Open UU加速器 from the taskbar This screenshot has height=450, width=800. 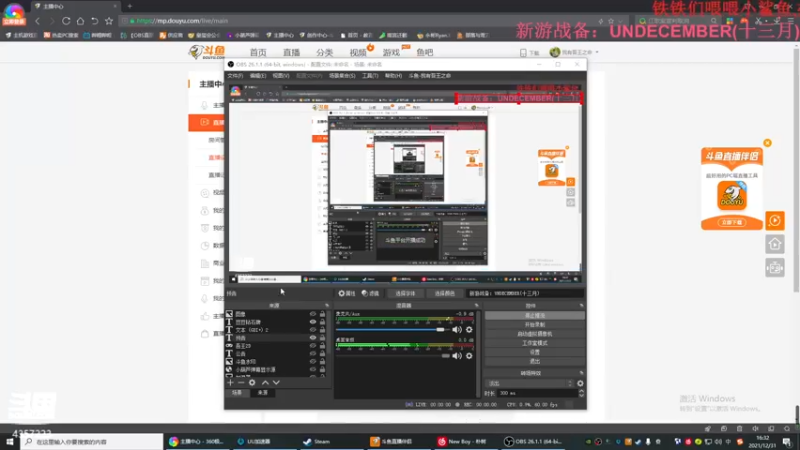(254, 442)
